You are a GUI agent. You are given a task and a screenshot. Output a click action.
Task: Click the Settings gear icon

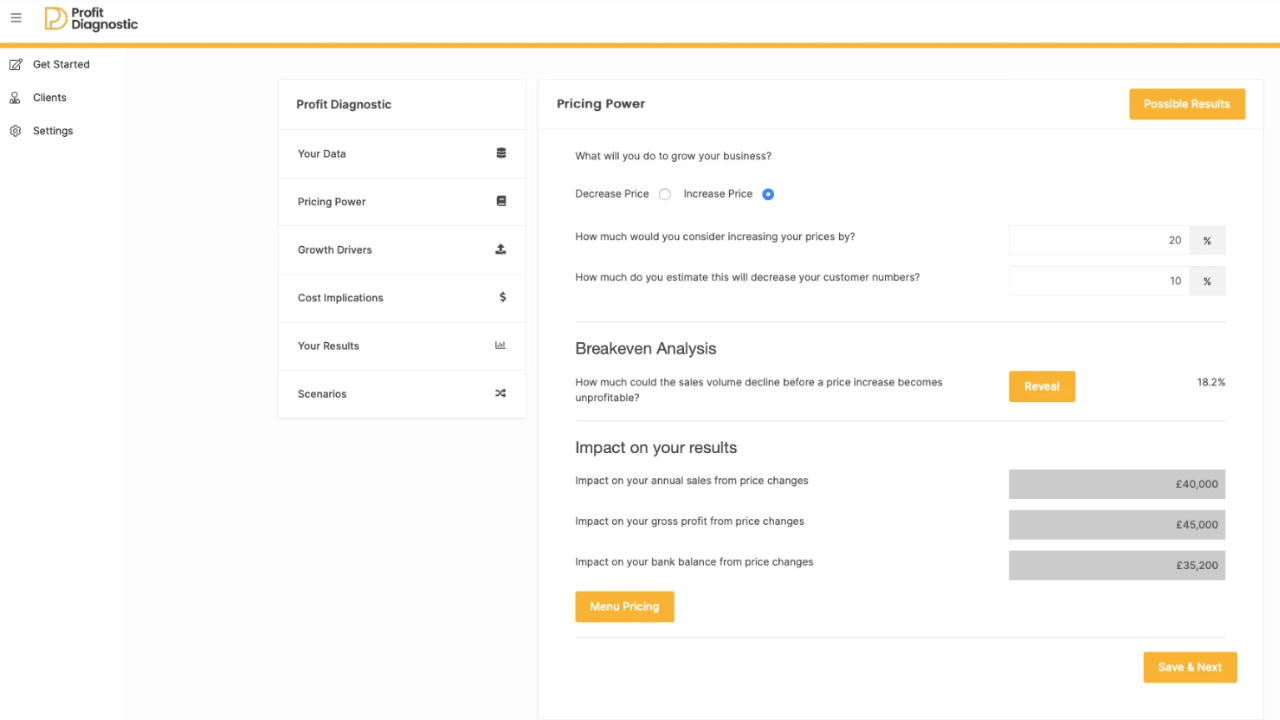pyautogui.click(x=15, y=131)
